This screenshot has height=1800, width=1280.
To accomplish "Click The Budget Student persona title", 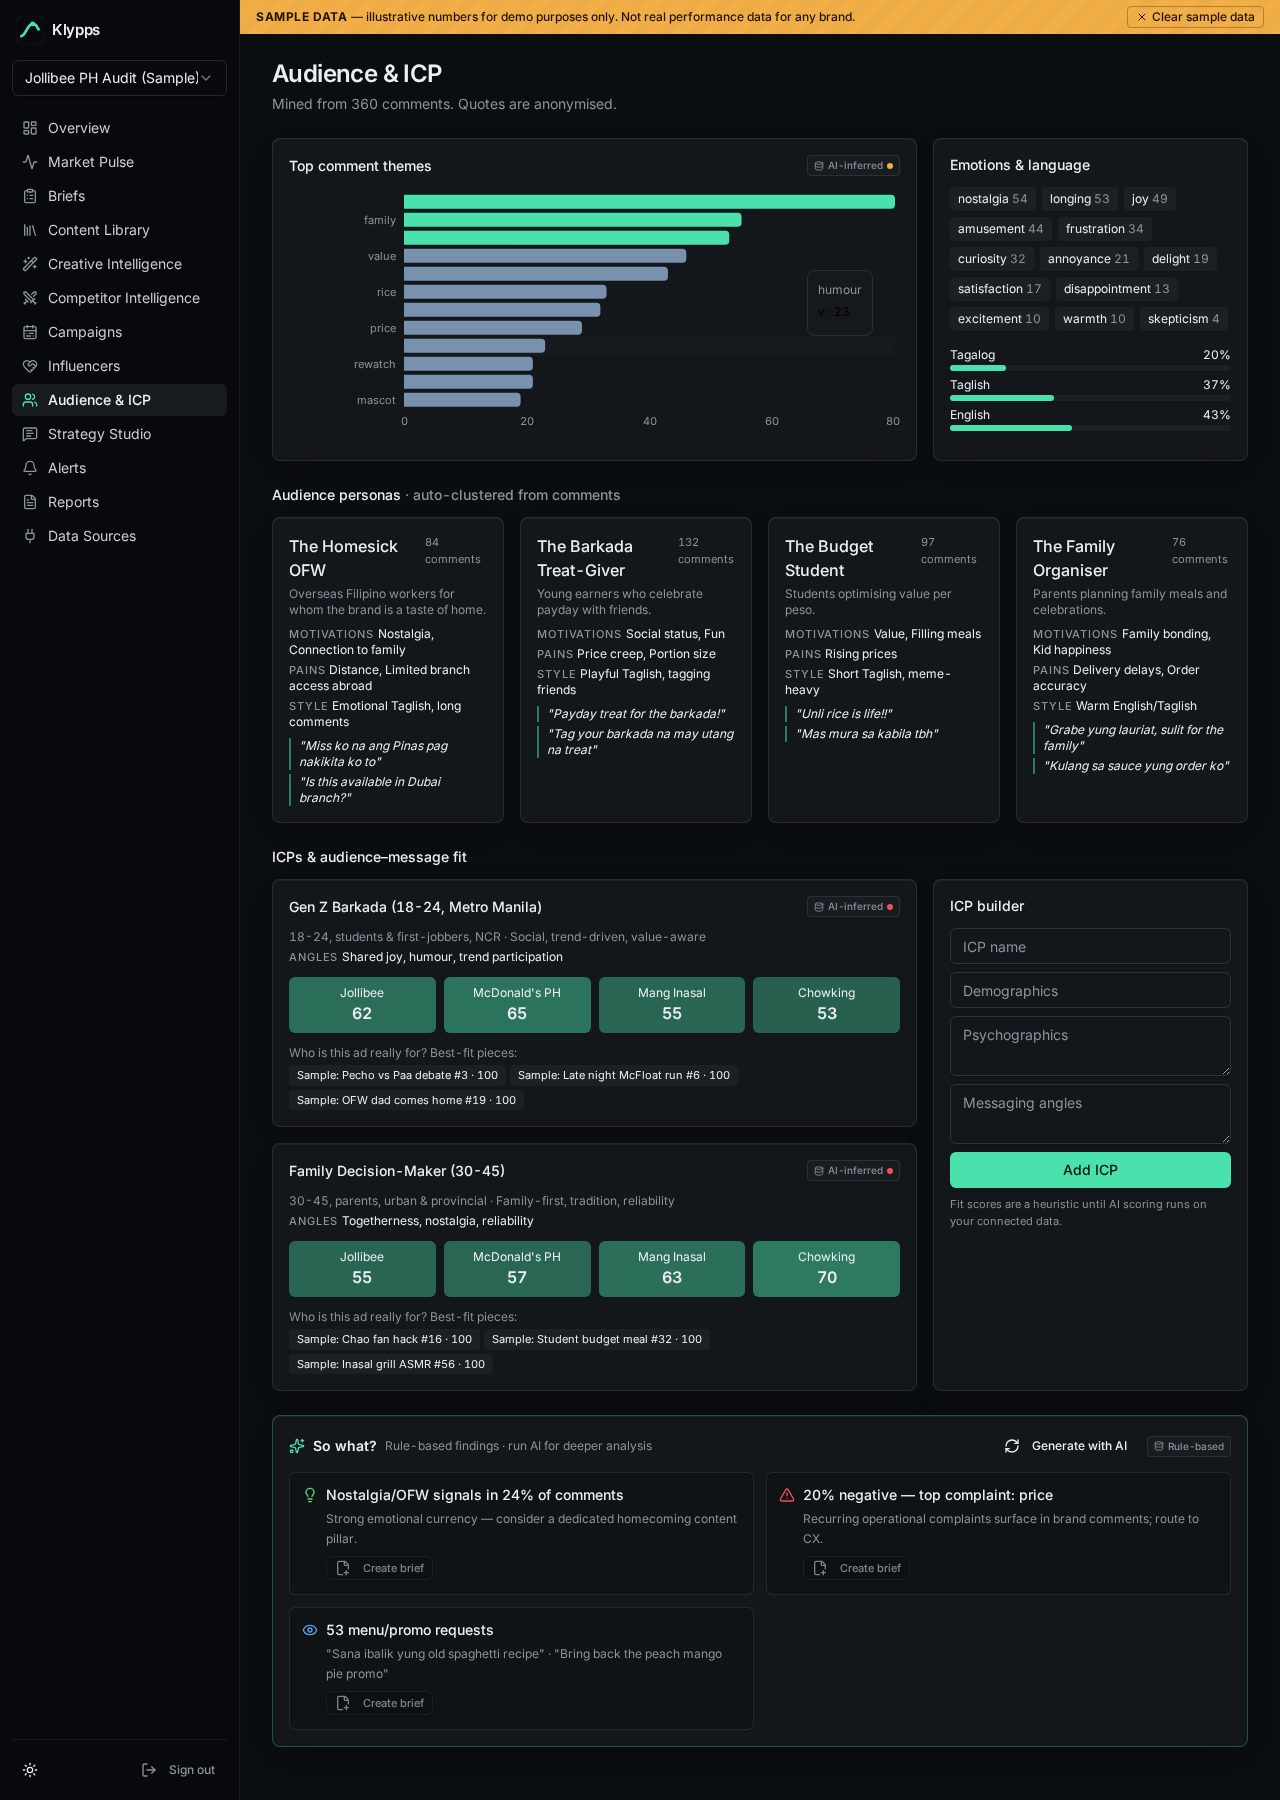I will point(829,558).
